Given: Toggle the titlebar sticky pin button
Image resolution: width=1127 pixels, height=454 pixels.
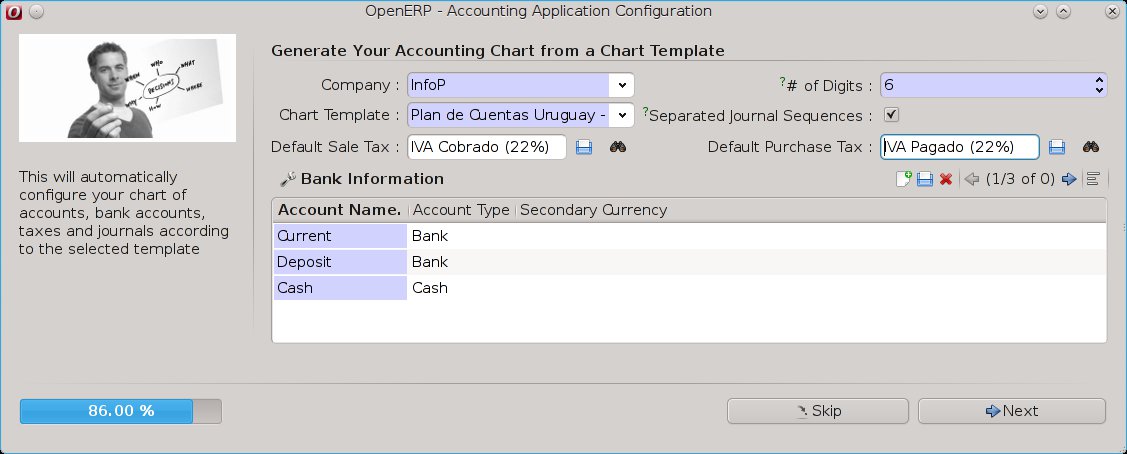Looking at the screenshot, I should tap(37, 11).
